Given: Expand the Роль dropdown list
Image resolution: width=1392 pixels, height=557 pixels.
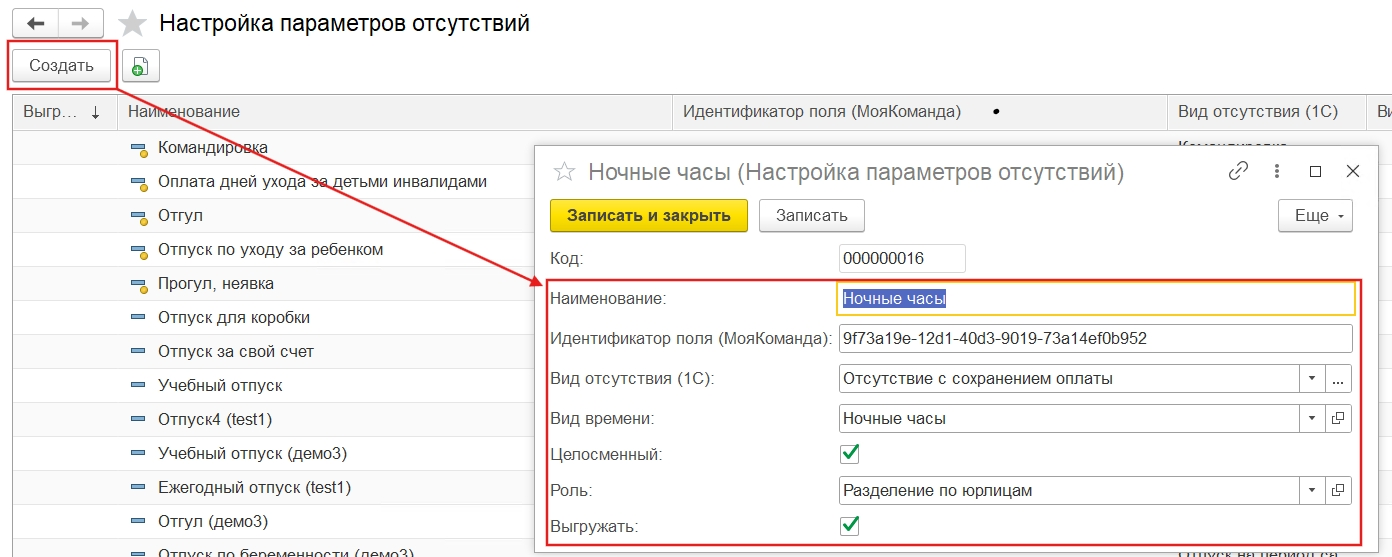Looking at the screenshot, I should click(1312, 490).
